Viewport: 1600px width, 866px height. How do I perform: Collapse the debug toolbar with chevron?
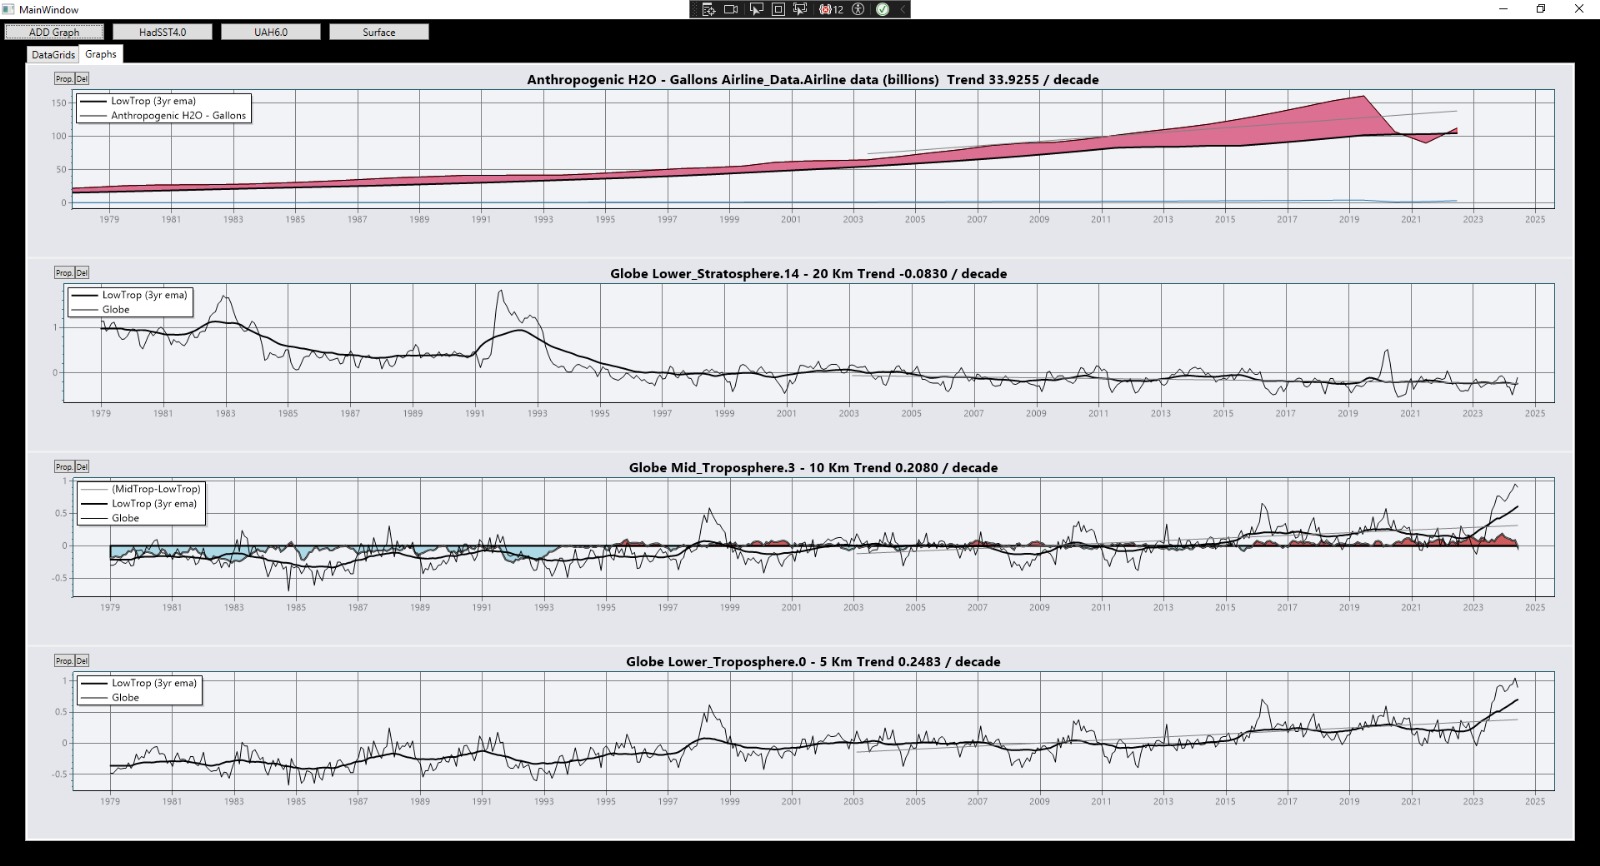click(903, 9)
